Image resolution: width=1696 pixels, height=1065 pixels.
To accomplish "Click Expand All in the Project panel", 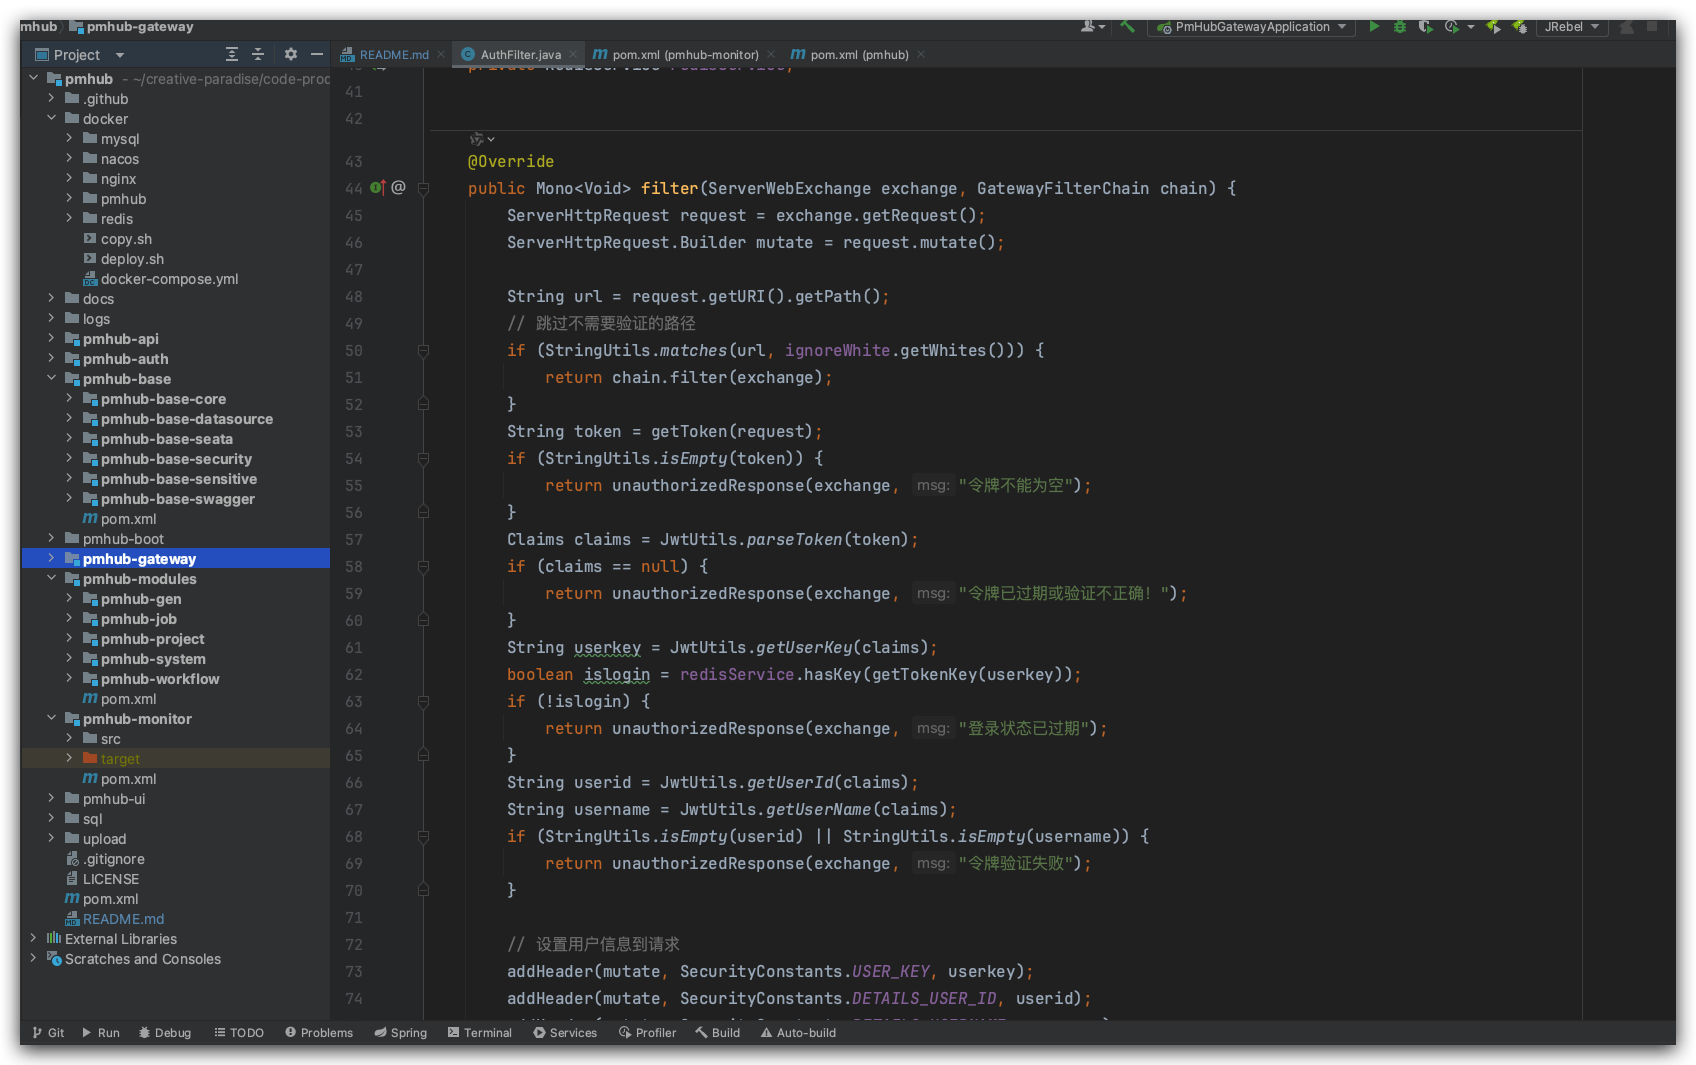I will point(232,55).
